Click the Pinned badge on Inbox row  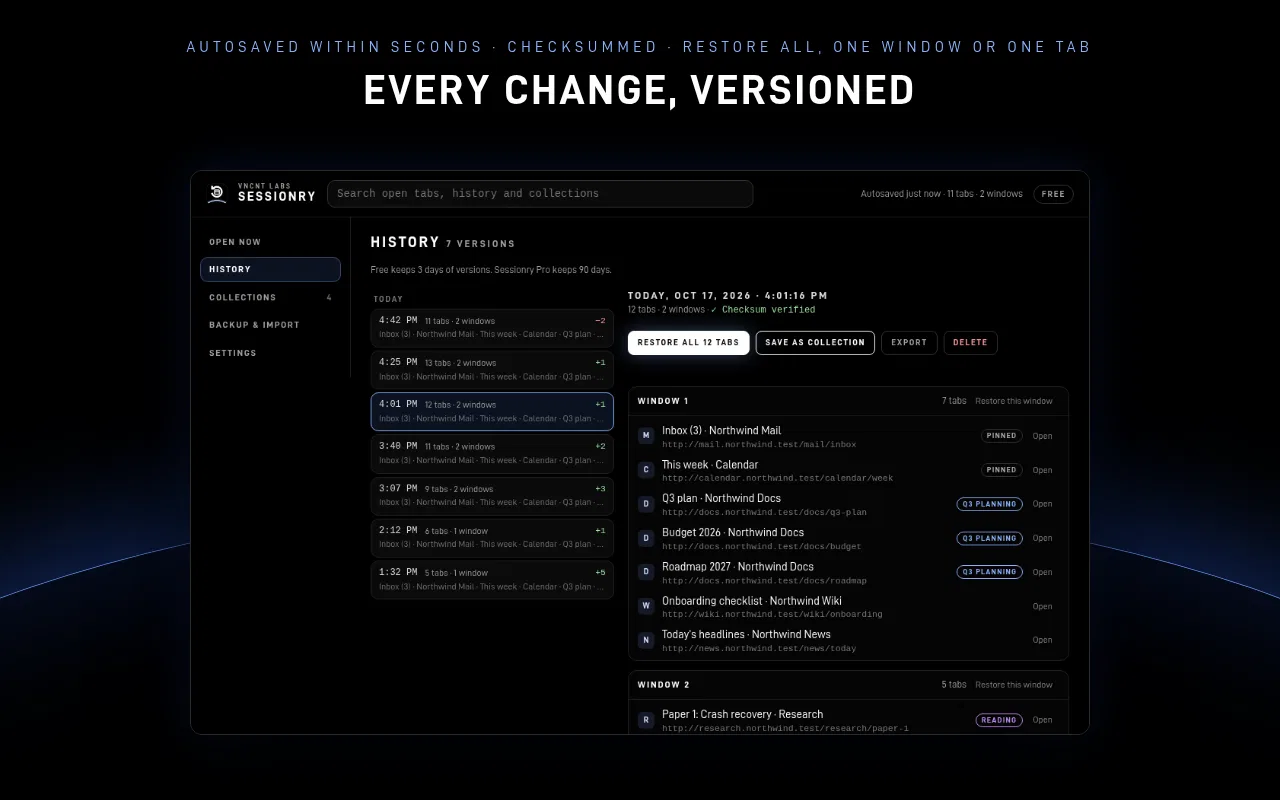(1001, 436)
